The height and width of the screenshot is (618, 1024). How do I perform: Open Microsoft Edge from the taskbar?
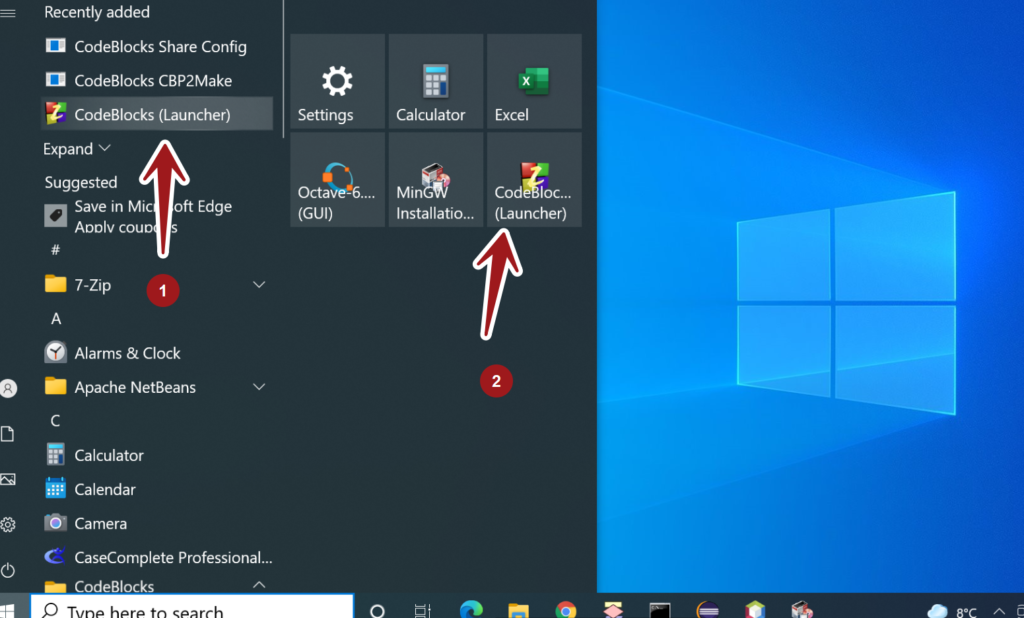(x=470, y=609)
